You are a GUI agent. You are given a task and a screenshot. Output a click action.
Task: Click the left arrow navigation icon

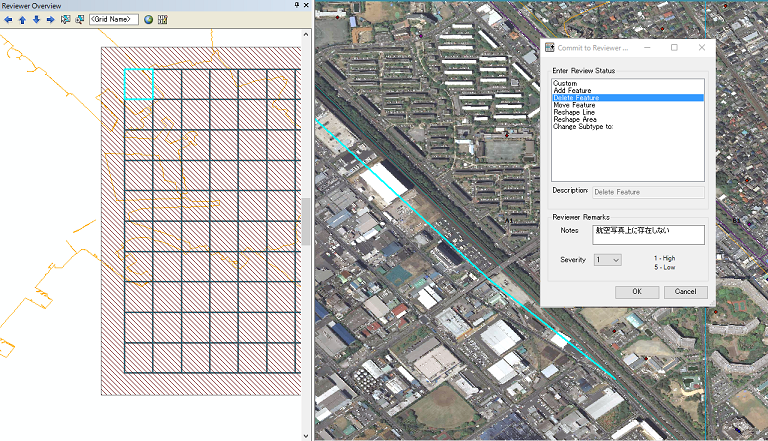coord(8,19)
